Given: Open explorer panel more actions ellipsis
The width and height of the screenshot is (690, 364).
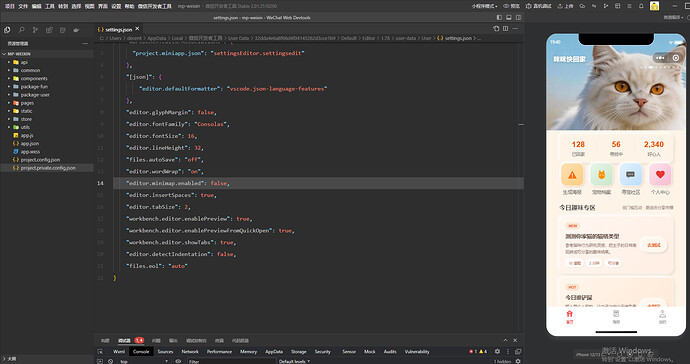Looking at the screenshot, I should [85, 44].
